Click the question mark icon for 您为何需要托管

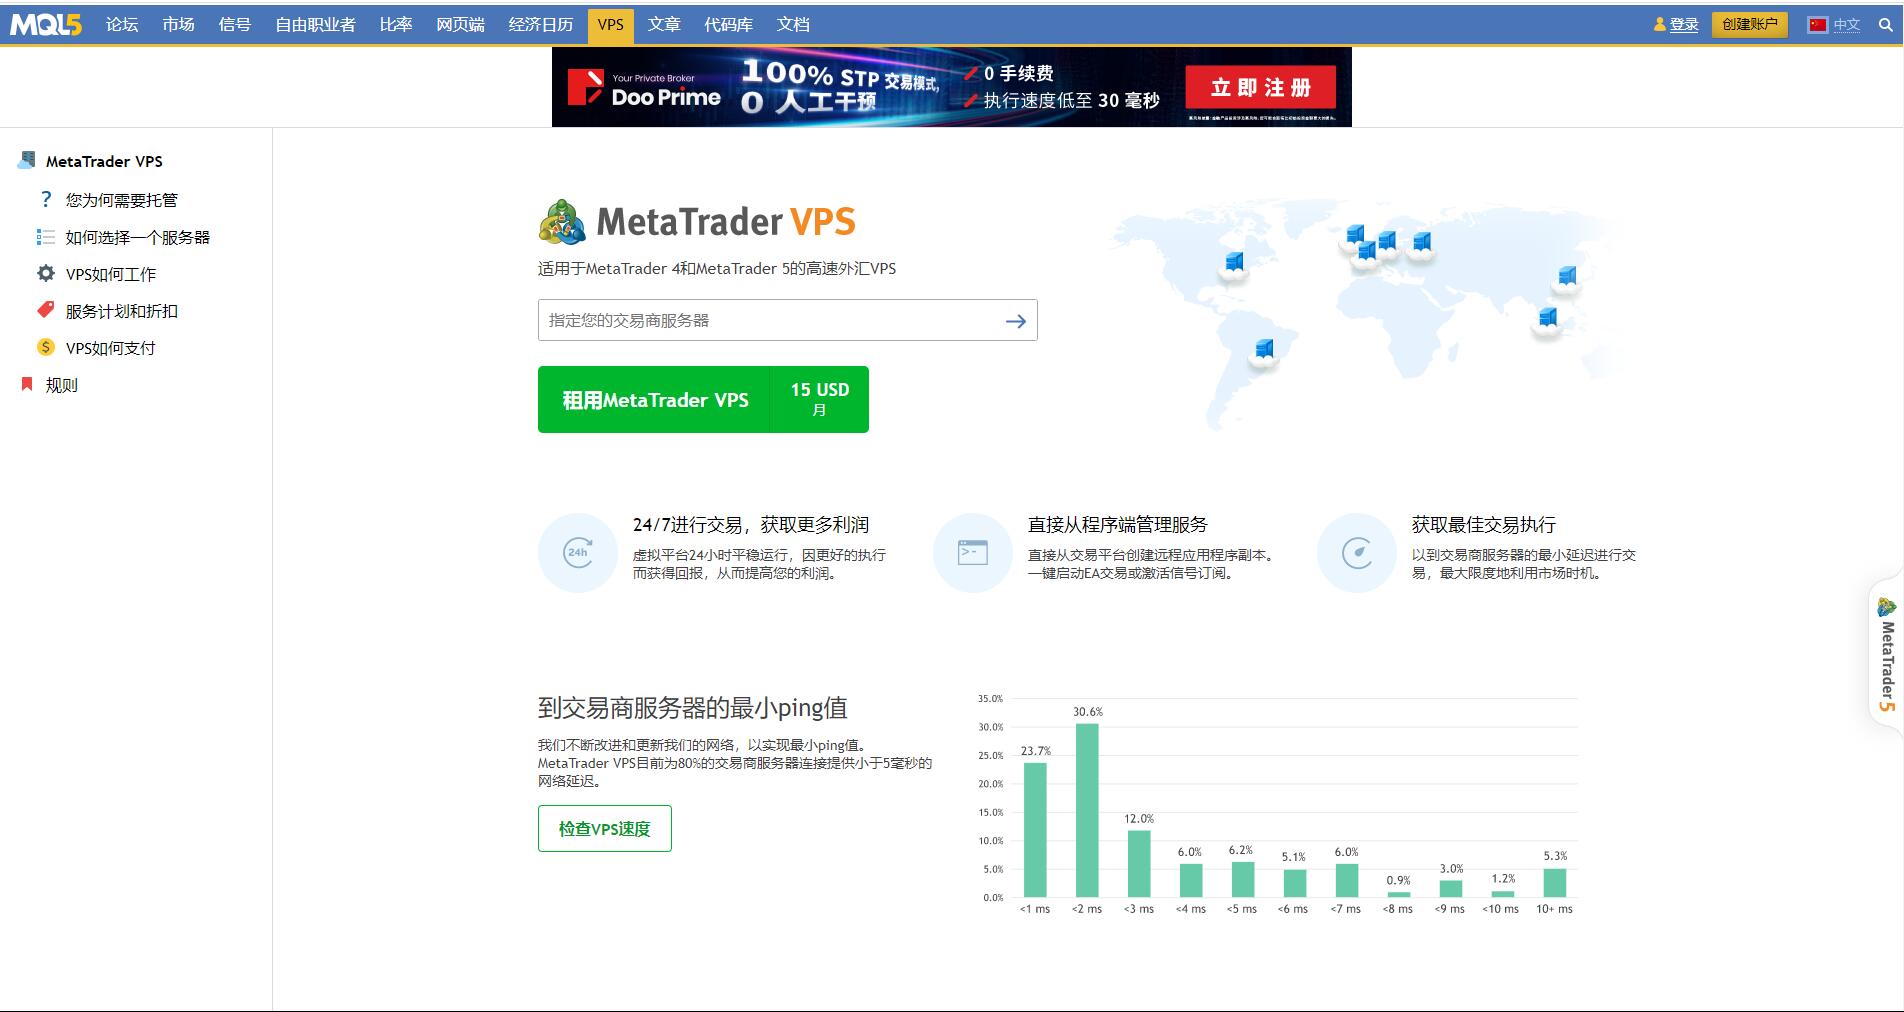click(46, 199)
